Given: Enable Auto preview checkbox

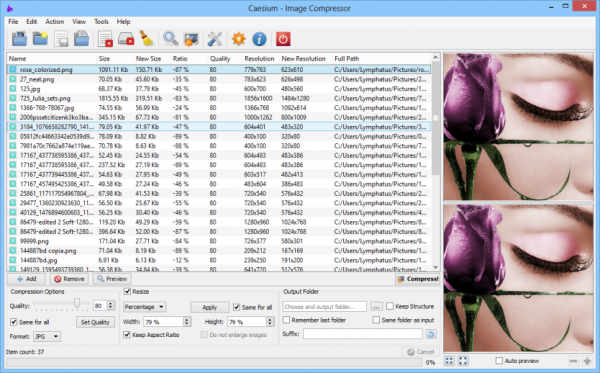Looking at the screenshot, I should (x=499, y=360).
